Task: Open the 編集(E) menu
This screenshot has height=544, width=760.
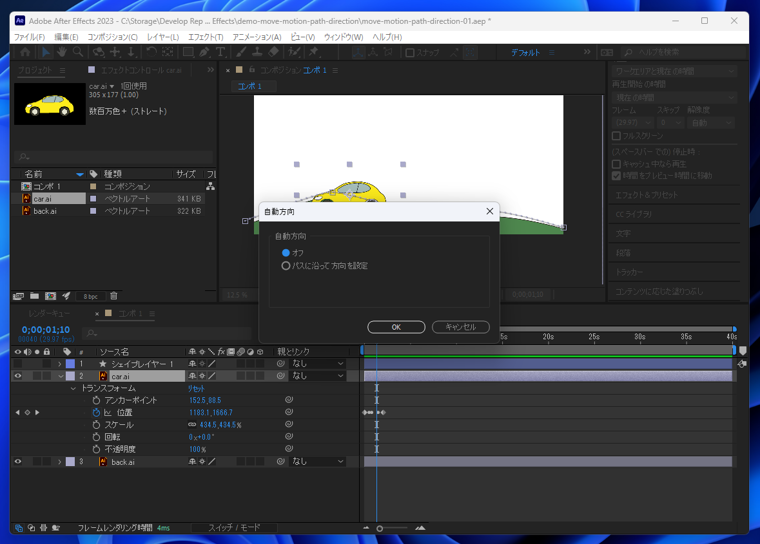Action: coord(66,37)
